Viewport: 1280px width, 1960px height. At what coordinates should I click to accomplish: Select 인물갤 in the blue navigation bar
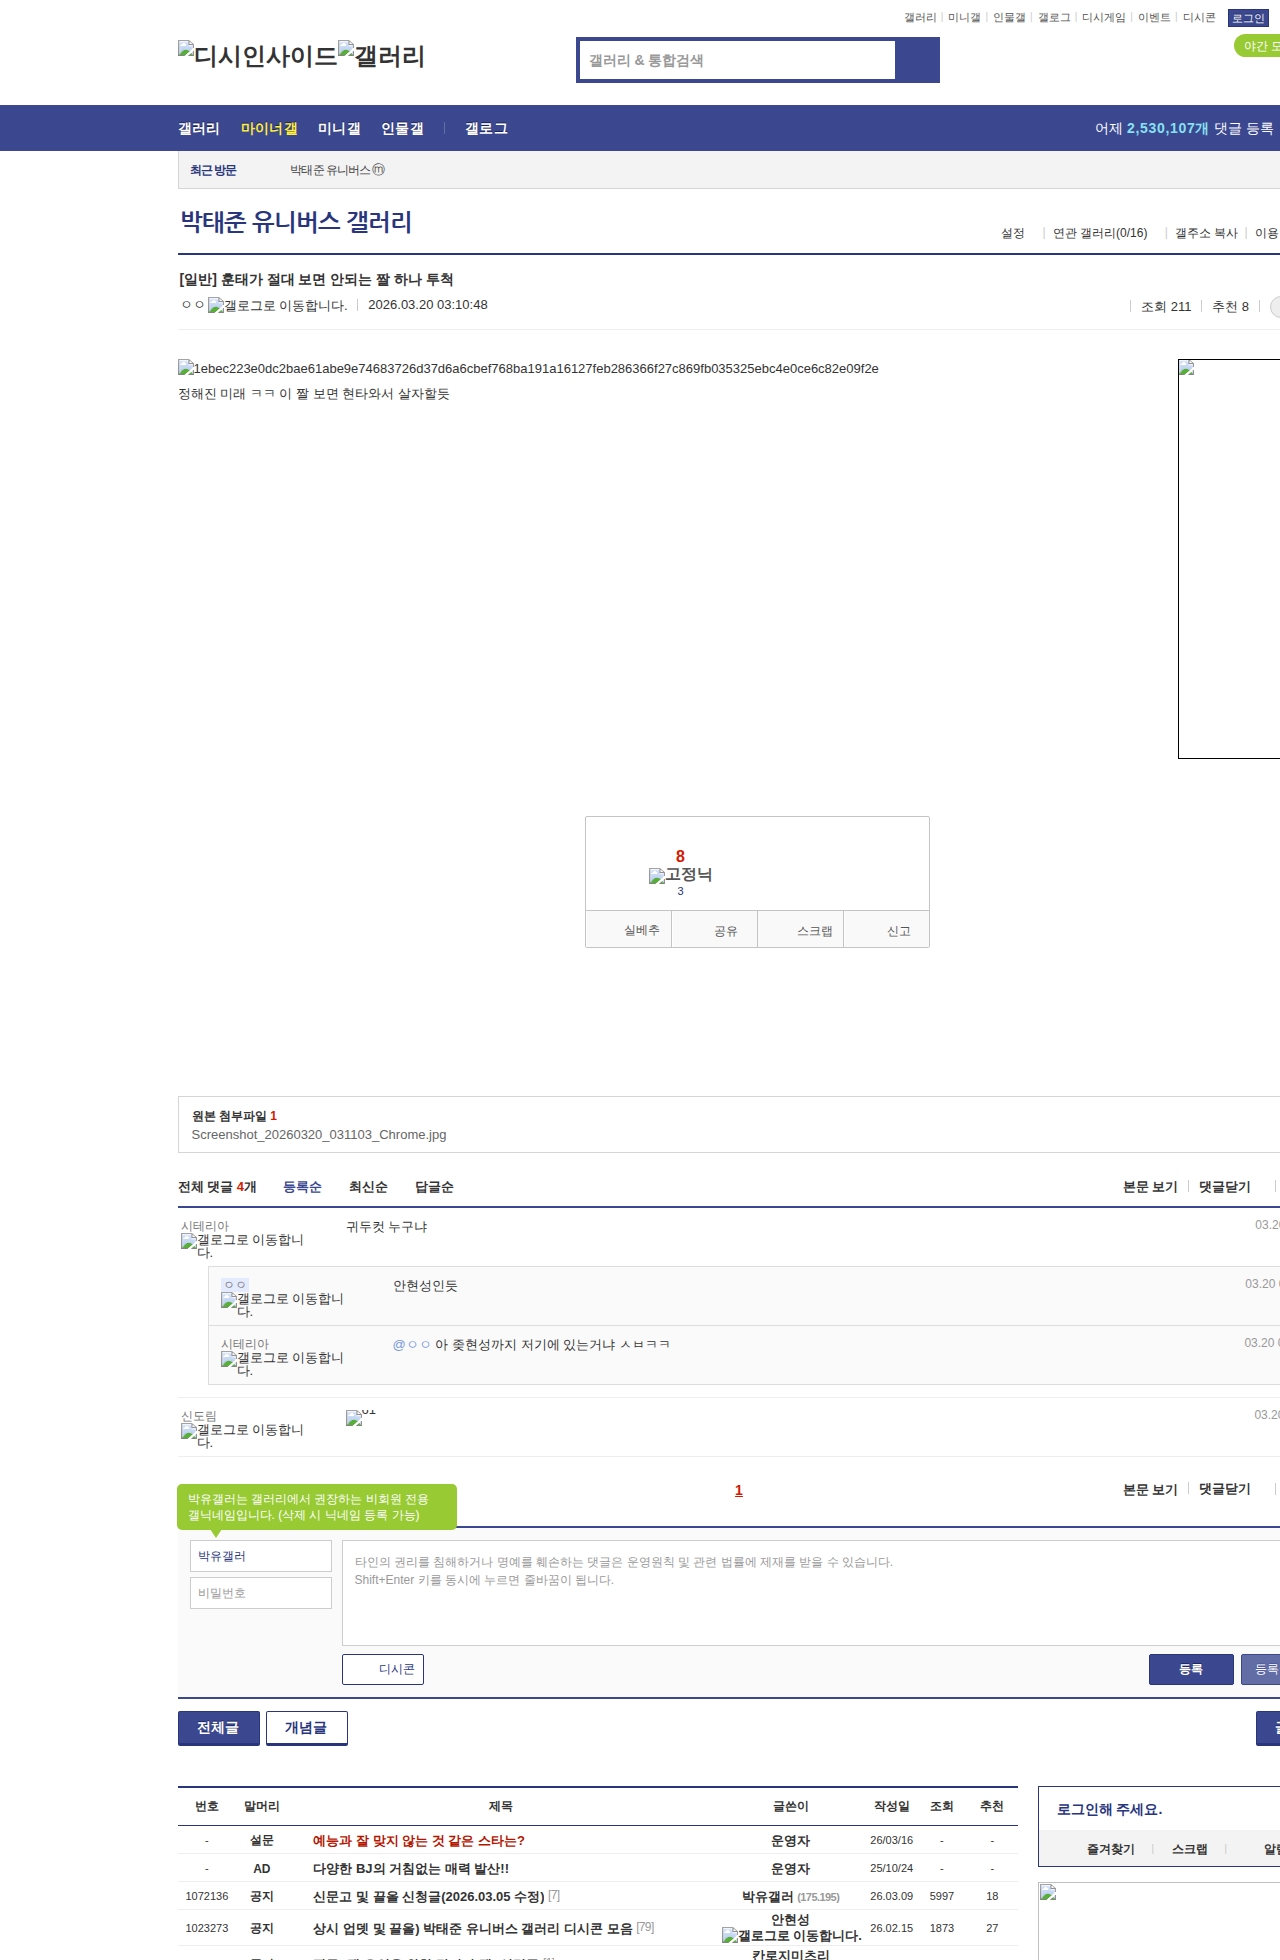[402, 129]
